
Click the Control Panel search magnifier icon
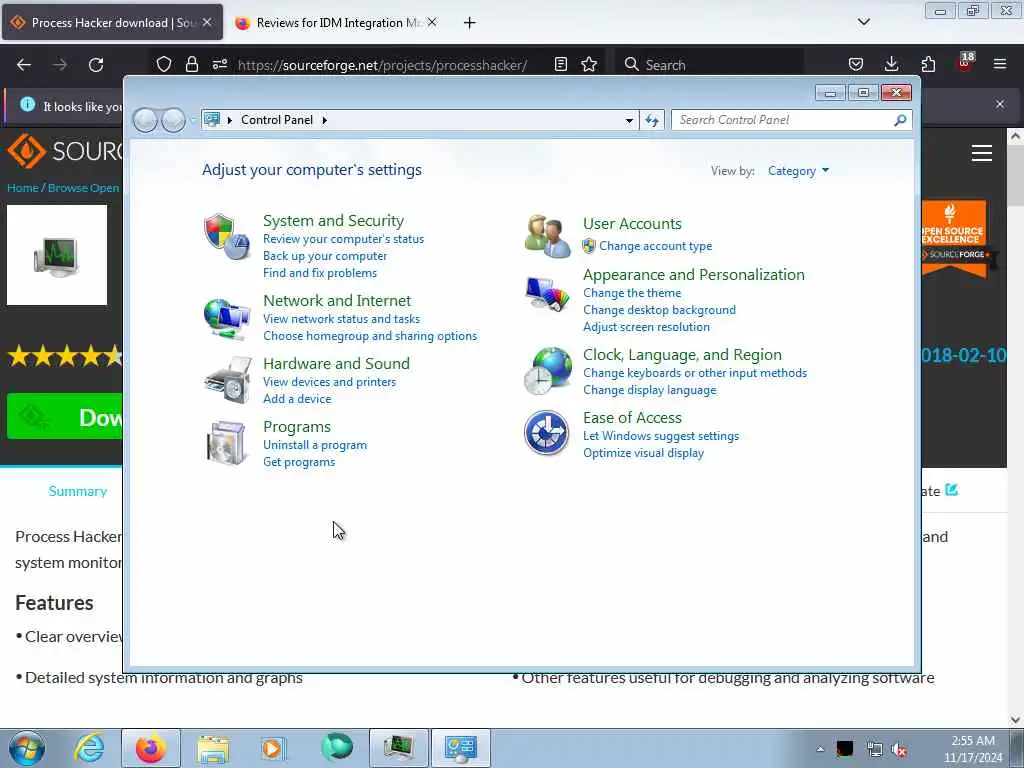click(x=900, y=120)
